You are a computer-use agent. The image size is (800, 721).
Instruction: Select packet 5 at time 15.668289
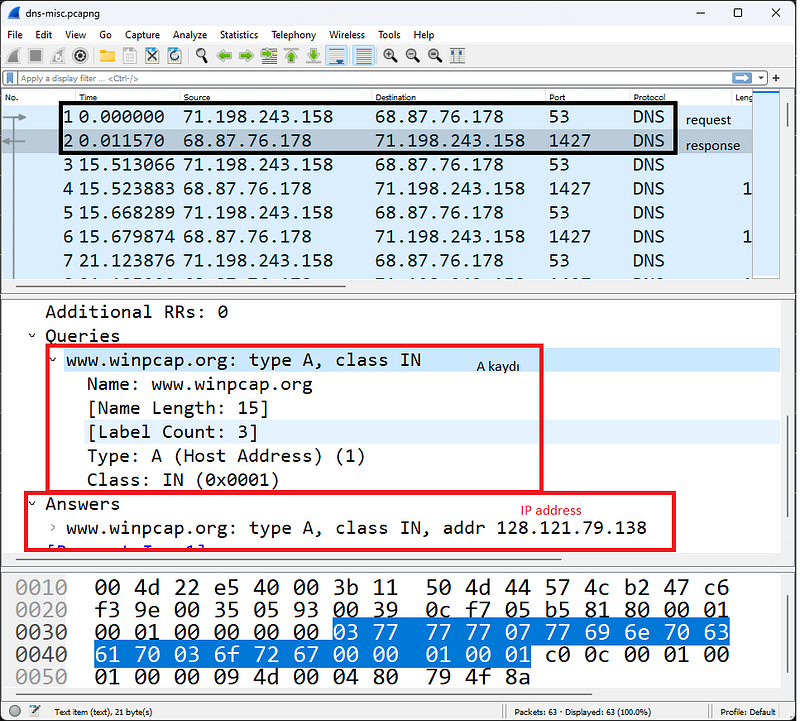(377, 213)
